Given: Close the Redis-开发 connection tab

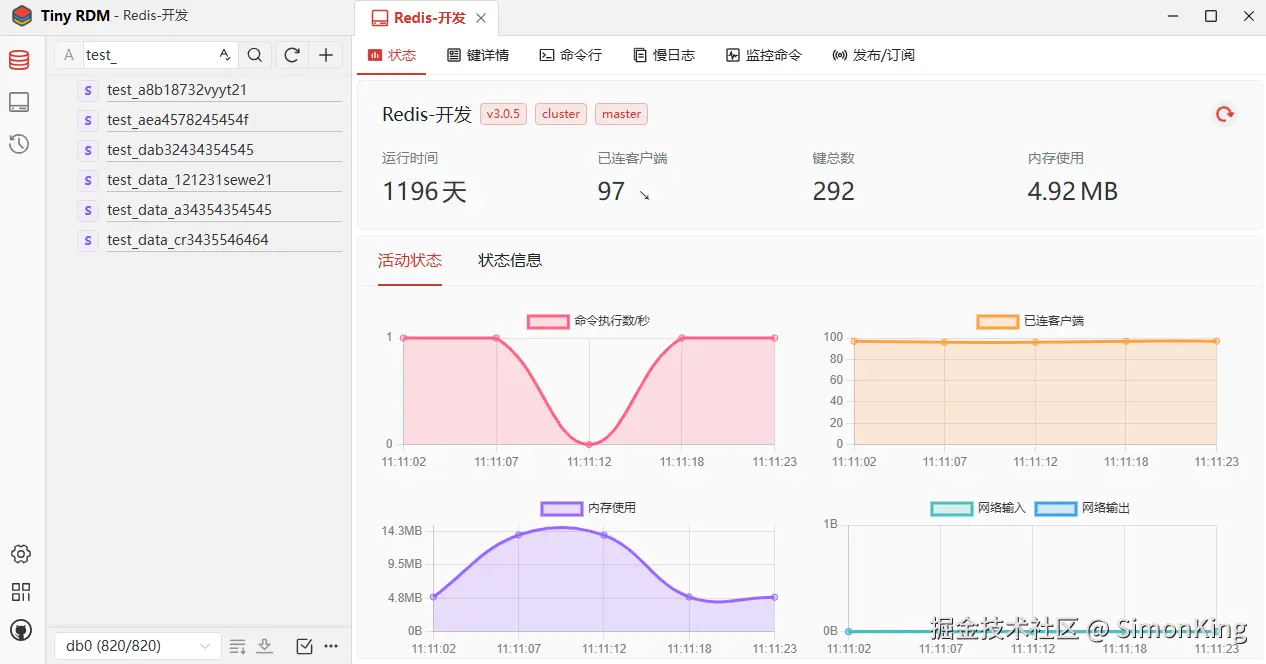Looking at the screenshot, I should (x=481, y=18).
